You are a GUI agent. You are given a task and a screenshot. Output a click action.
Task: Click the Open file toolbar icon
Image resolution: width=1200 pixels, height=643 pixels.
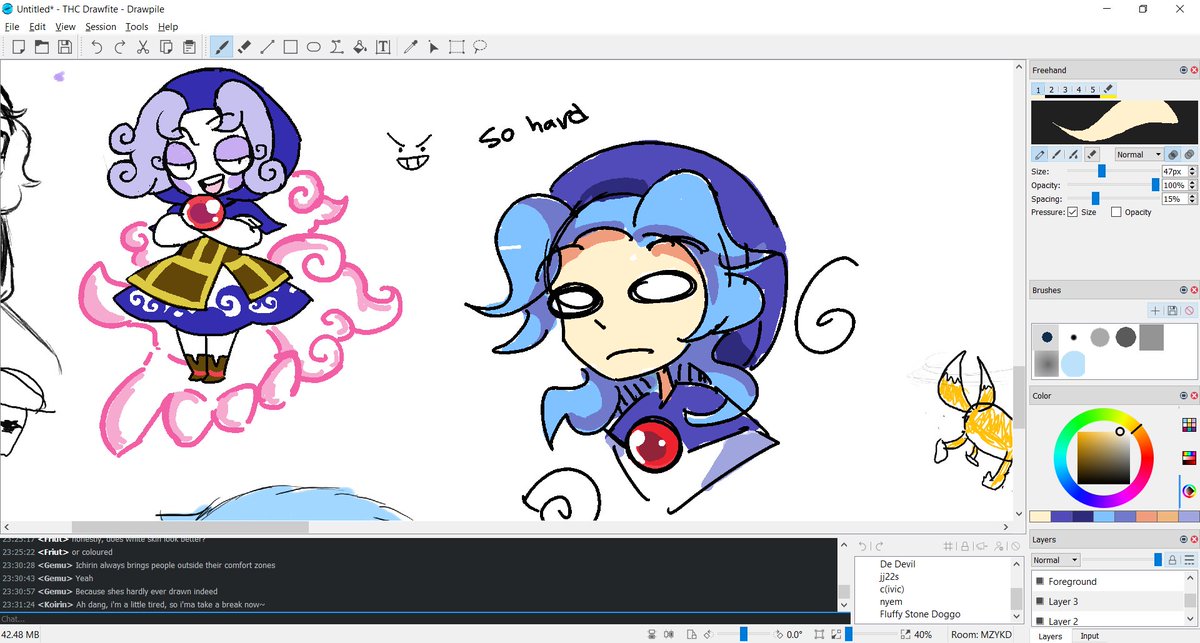pos(42,47)
